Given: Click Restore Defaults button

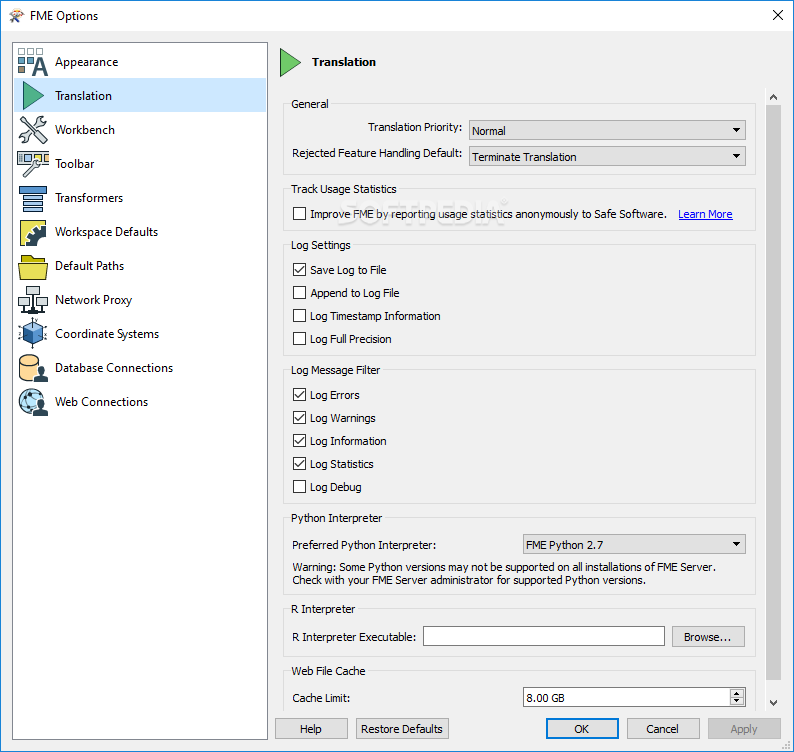Looking at the screenshot, I should (402, 729).
